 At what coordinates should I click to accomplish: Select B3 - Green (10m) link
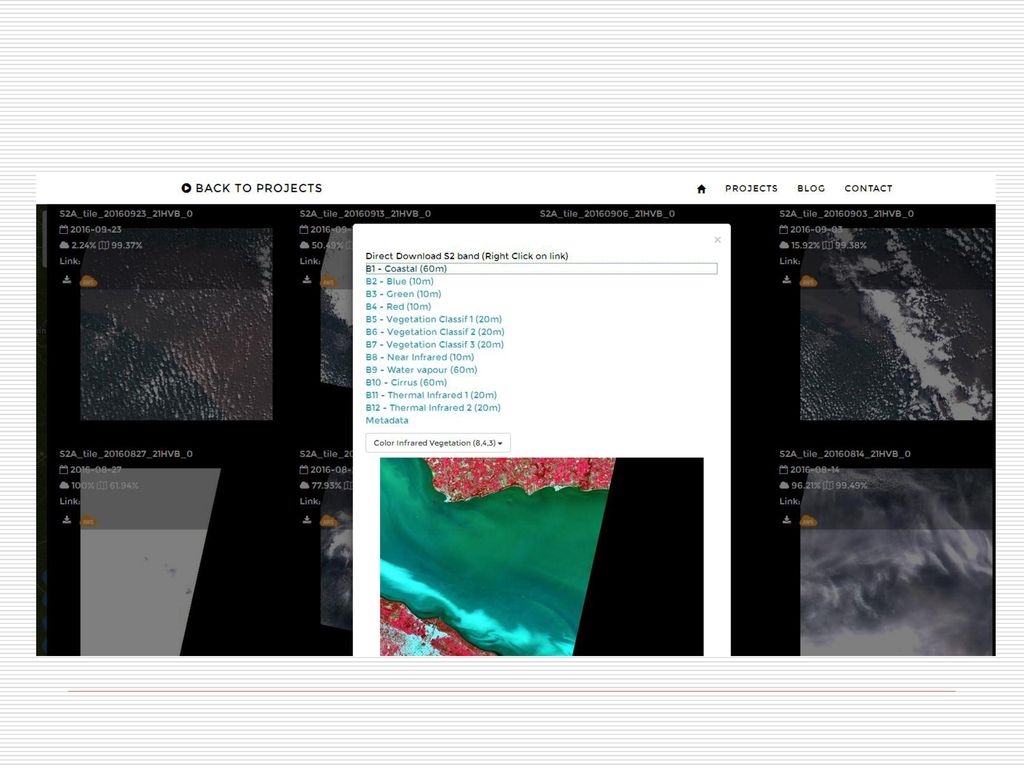coord(404,294)
